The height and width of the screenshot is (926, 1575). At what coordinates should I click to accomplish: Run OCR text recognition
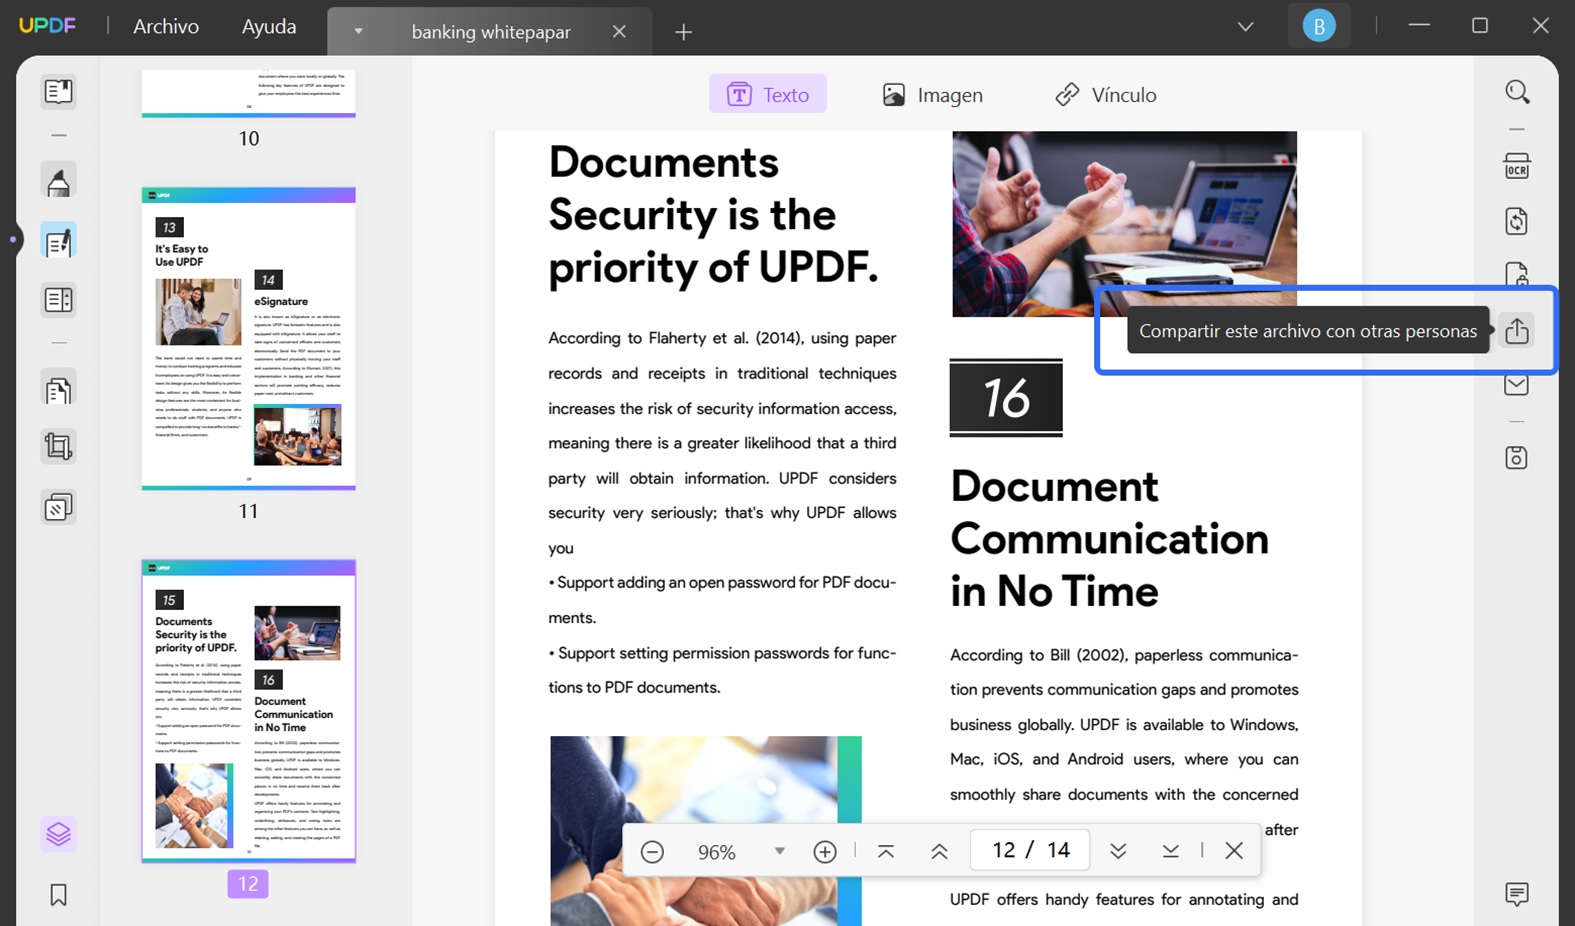[x=1517, y=166]
